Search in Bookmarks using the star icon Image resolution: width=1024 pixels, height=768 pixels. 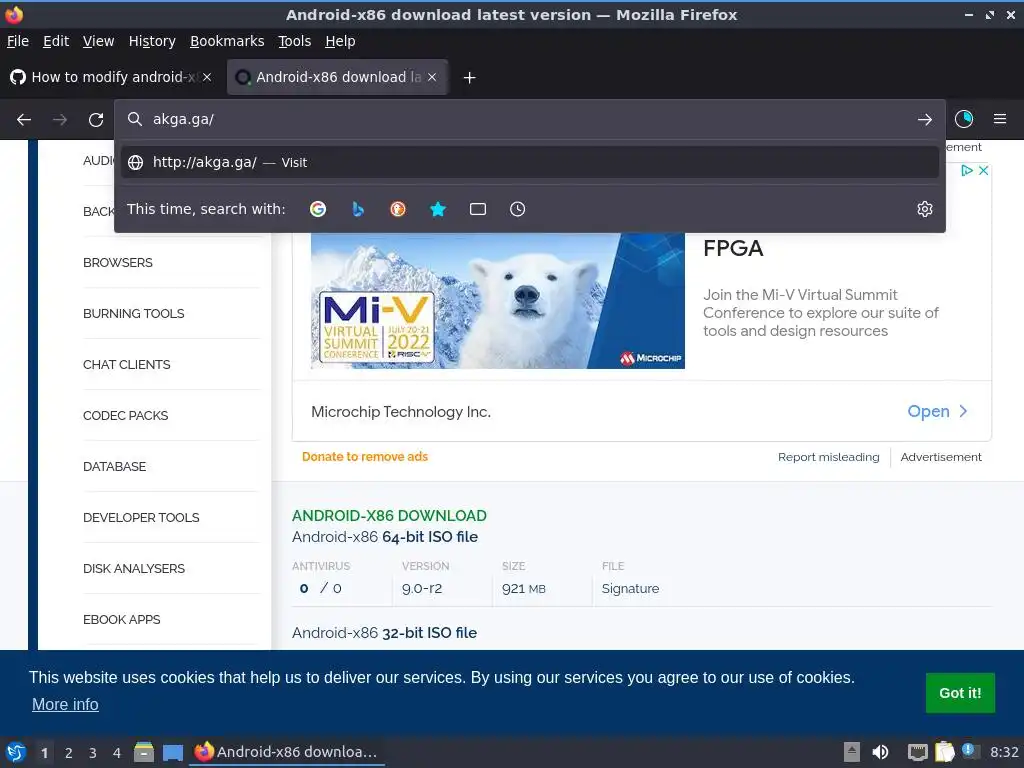(438, 209)
